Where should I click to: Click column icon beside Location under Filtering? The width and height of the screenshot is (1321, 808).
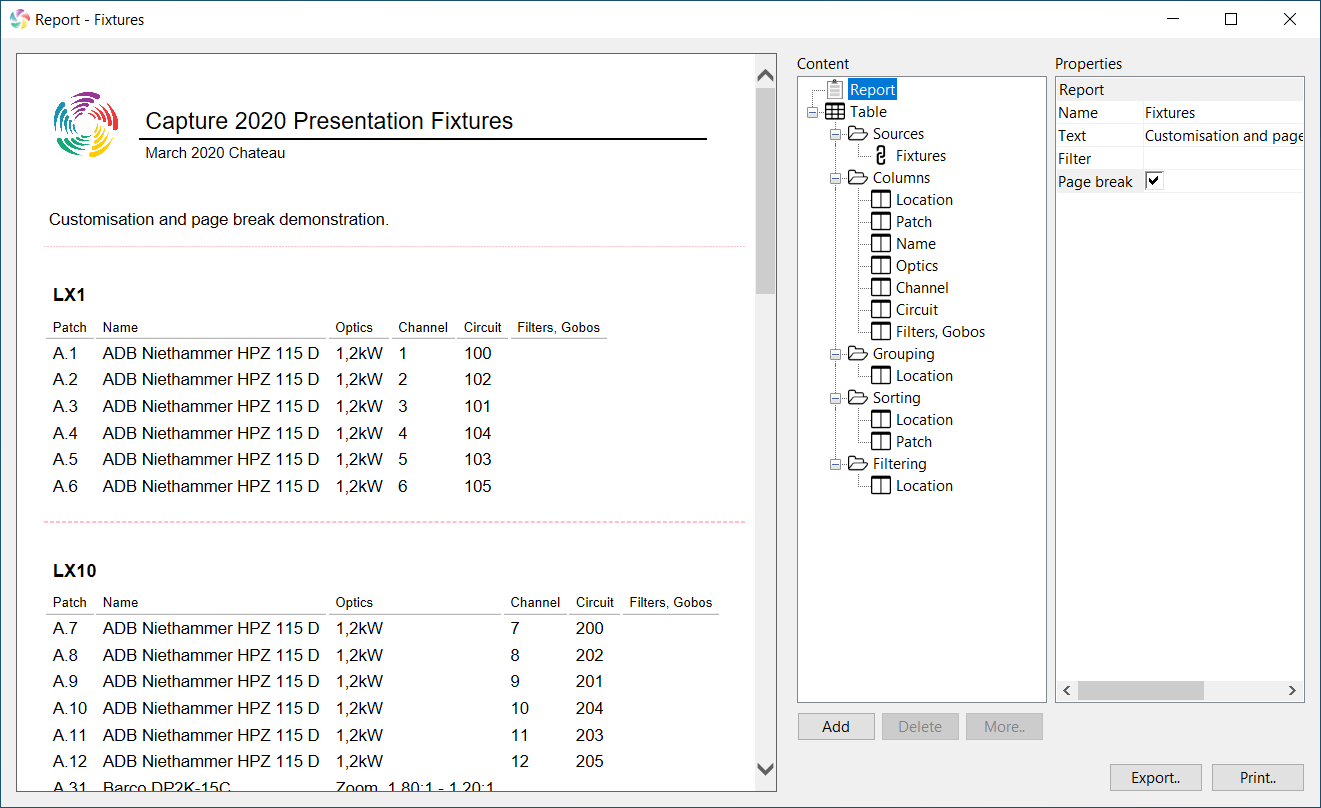pyautogui.click(x=881, y=486)
